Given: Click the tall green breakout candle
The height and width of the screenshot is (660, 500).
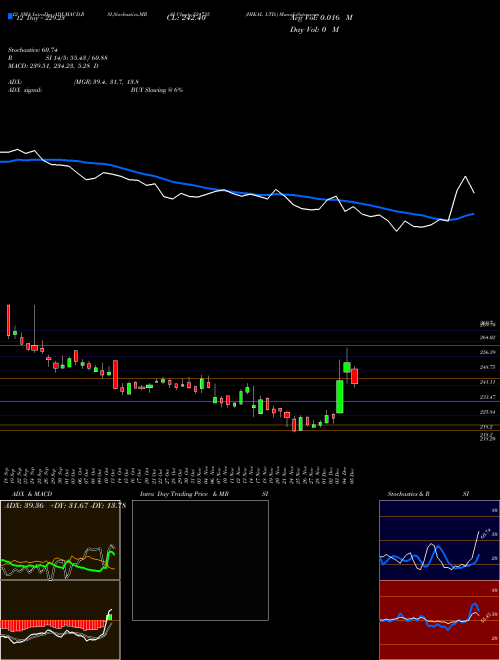Looking at the screenshot, I should [x=339, y=397].
